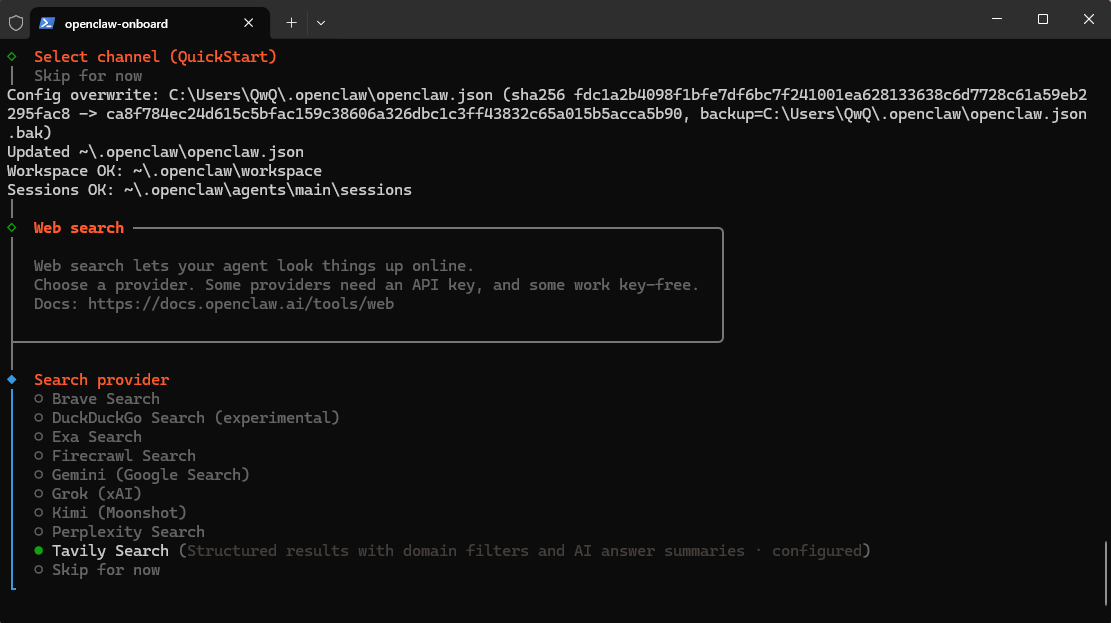Select Grok (xAI) option
1111x623 pixels.
click(x=96, y=494)
